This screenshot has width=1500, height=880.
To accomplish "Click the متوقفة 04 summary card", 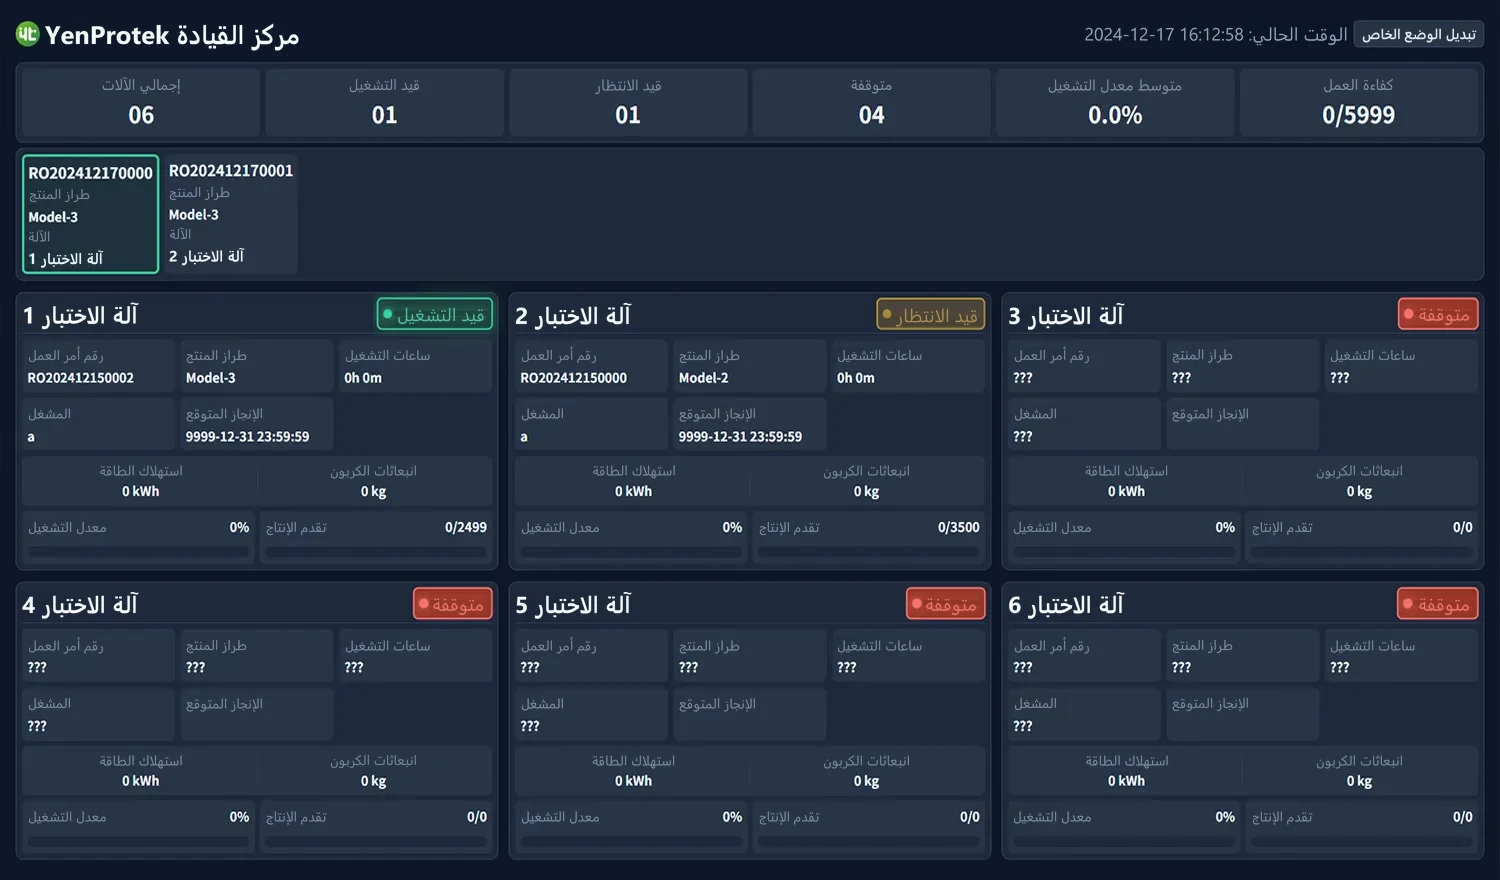I will click(871, 102).
